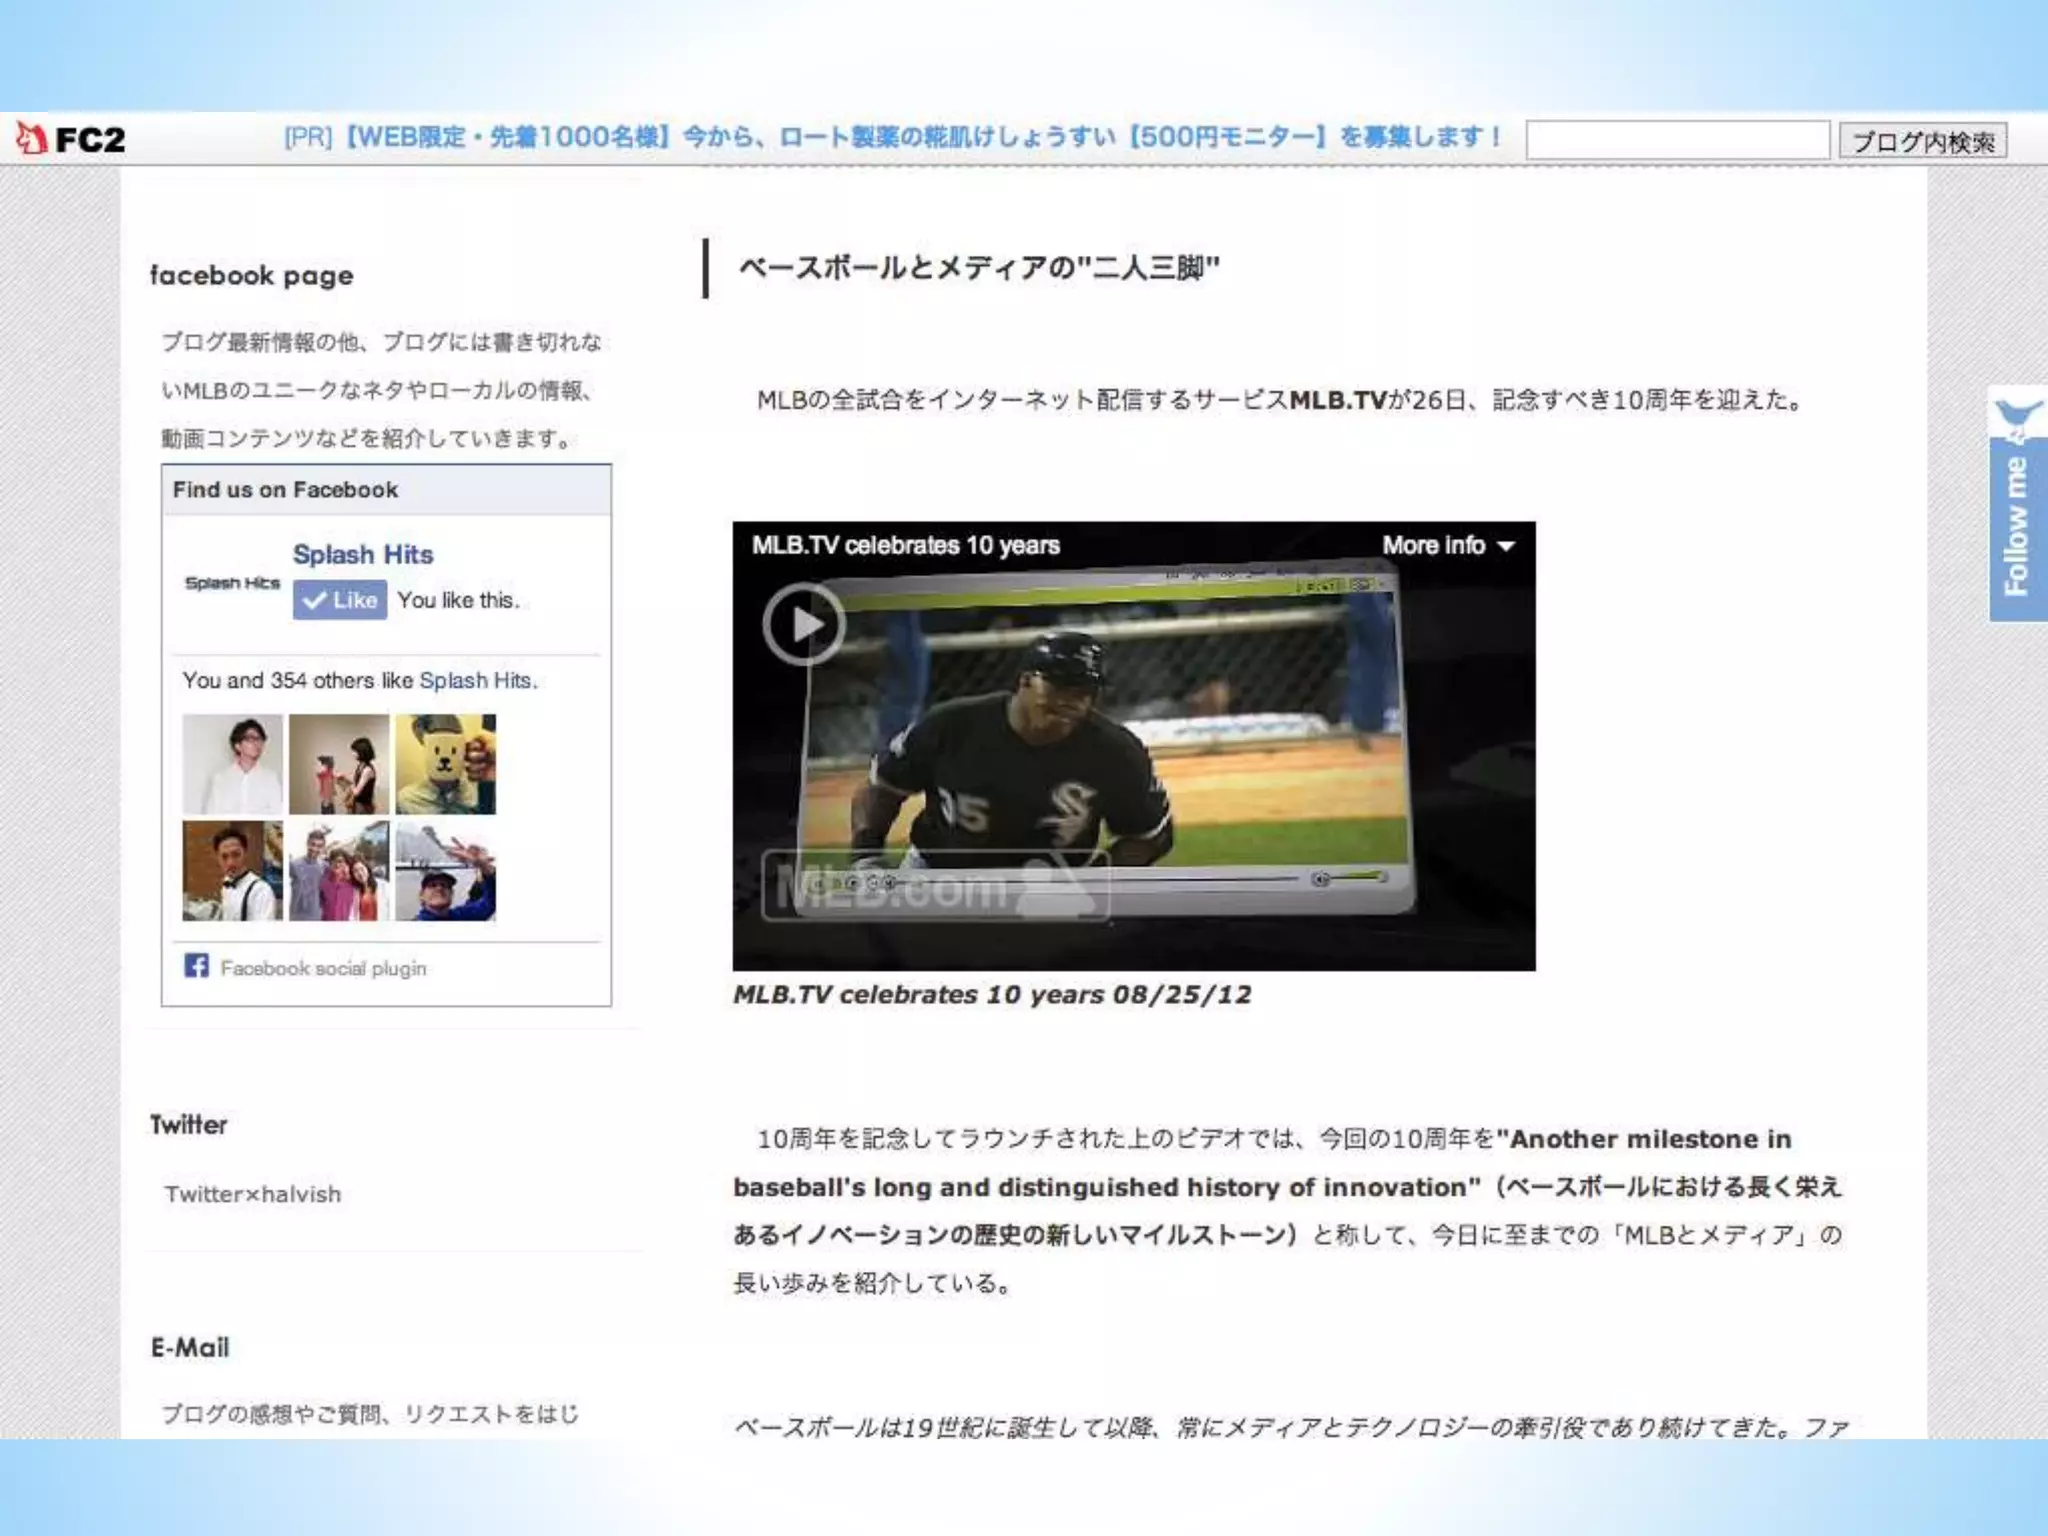Click the E-Mail sidebar heading

[190, 1347]
